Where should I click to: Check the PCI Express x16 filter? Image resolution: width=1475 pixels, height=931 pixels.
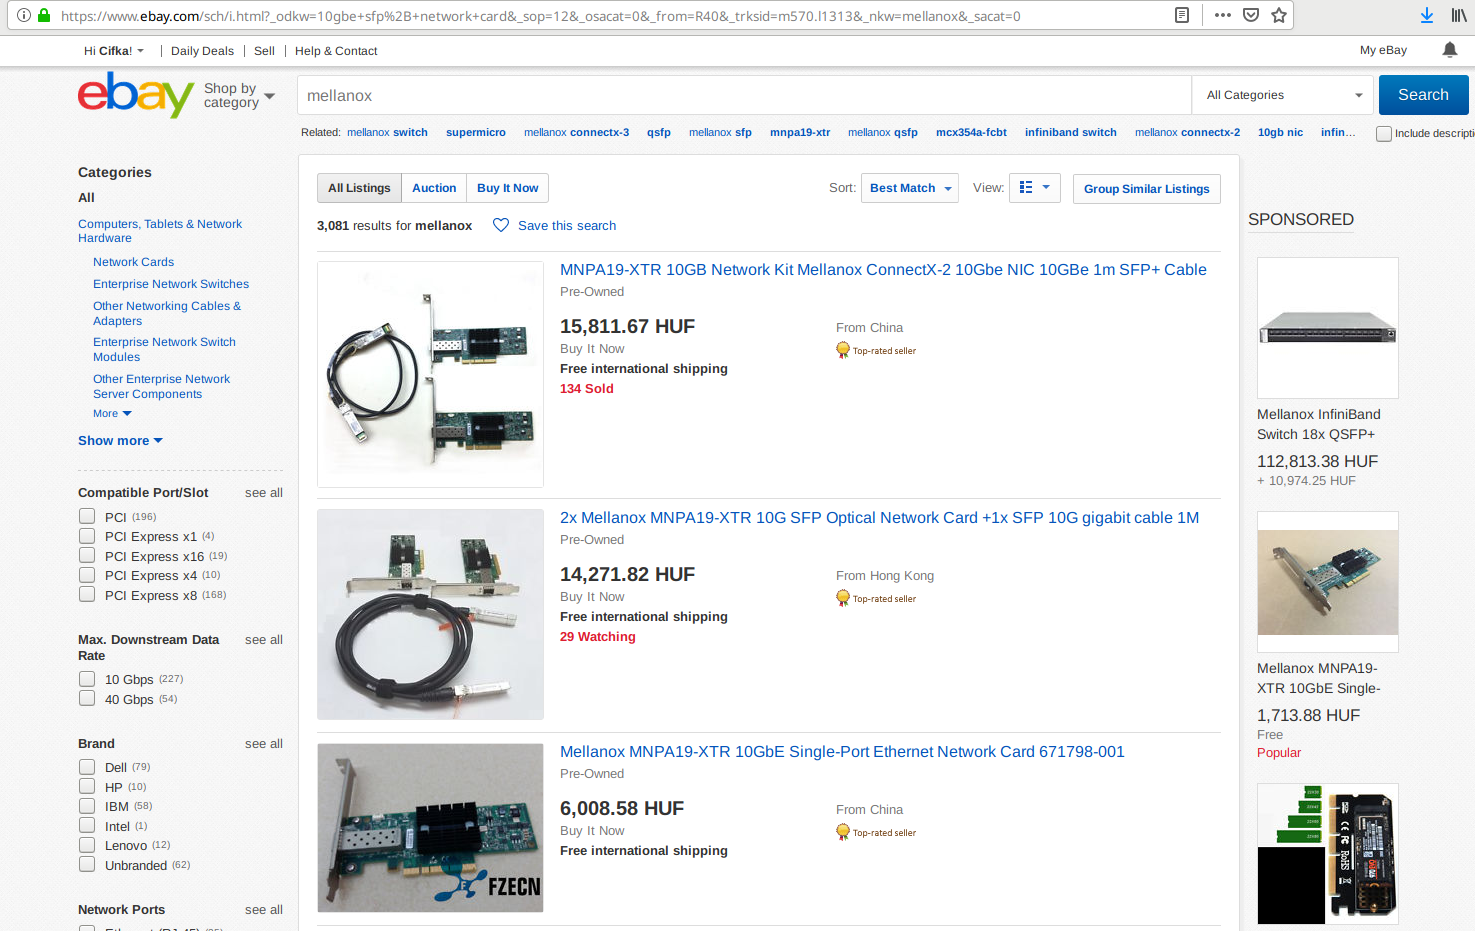87,555
